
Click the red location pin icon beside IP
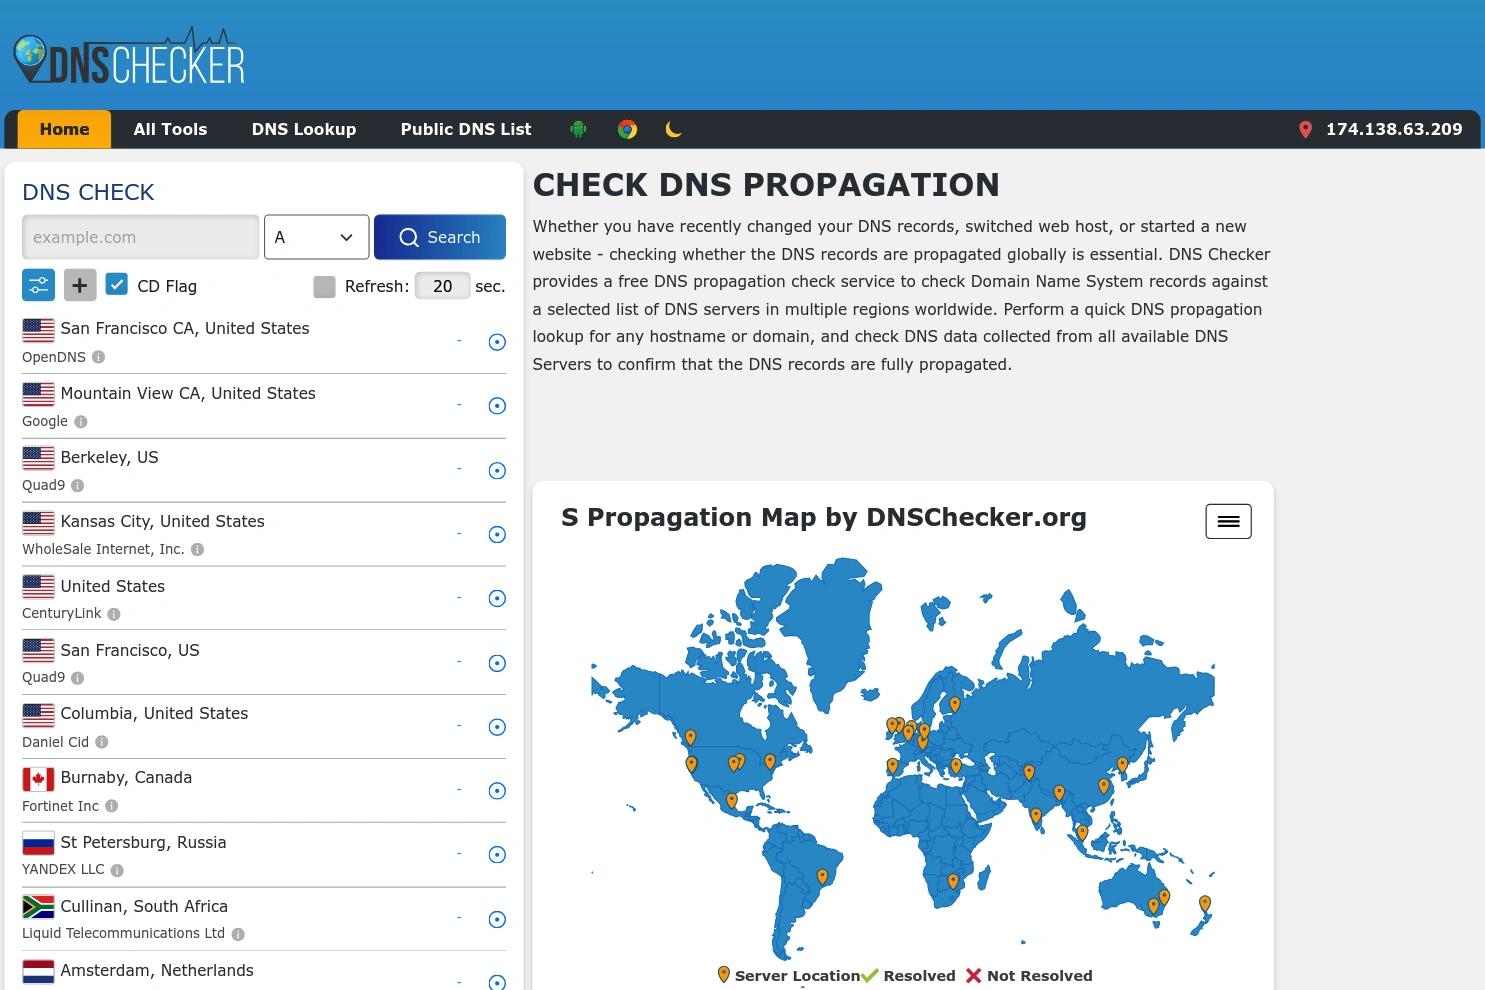1305,130
